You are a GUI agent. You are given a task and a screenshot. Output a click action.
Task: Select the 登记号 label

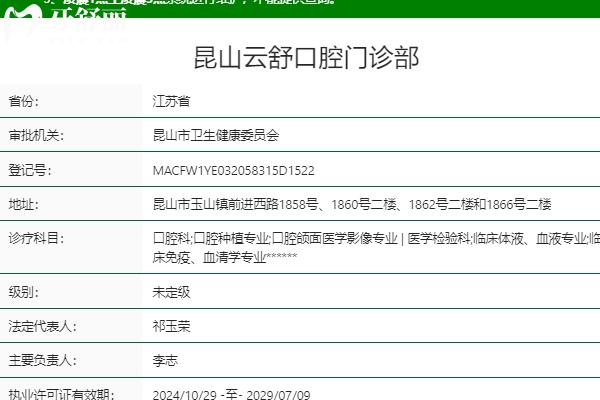click(30, 170)
